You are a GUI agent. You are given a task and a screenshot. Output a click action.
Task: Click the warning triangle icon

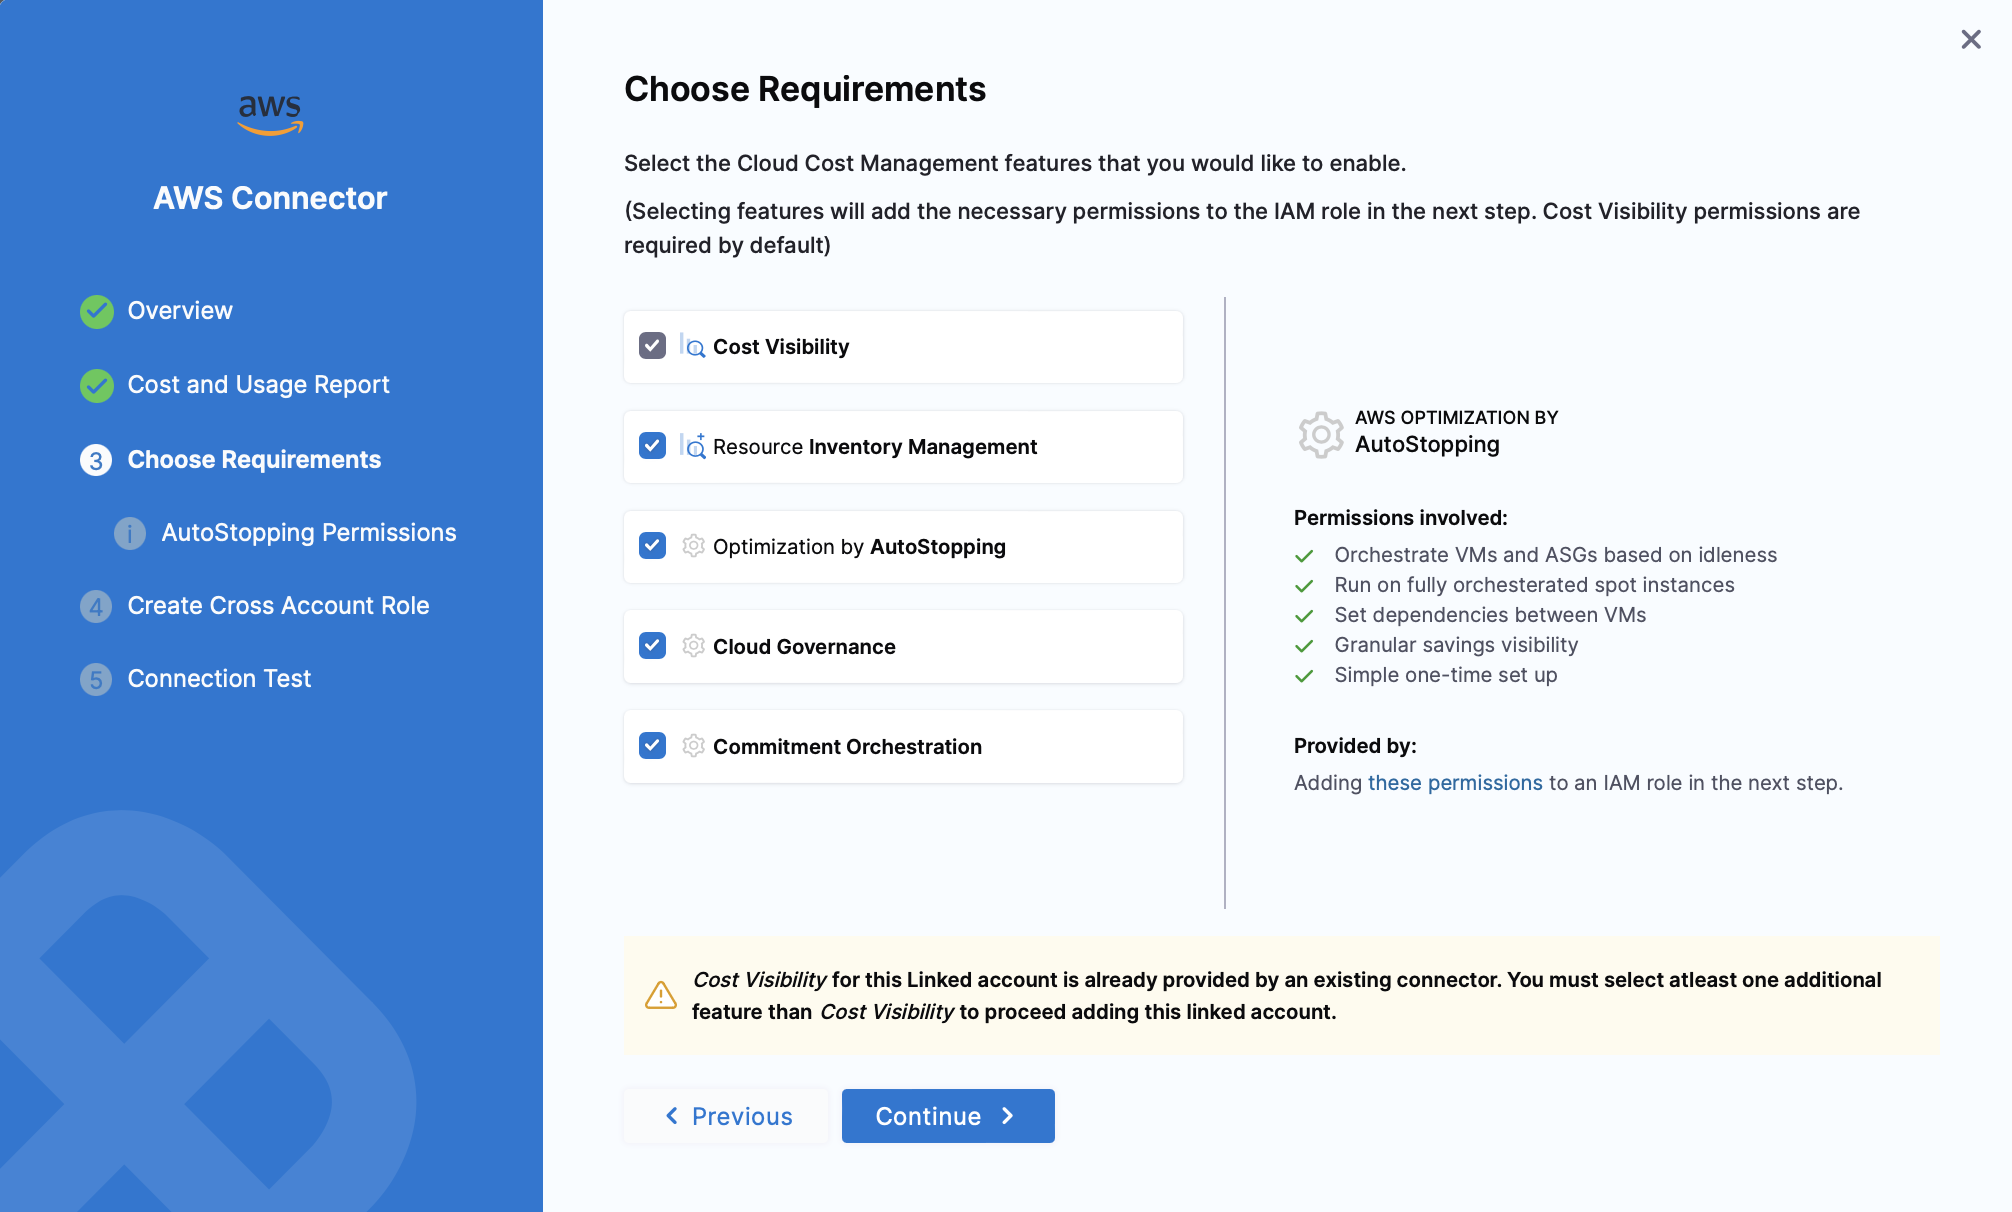coord(661,995)
